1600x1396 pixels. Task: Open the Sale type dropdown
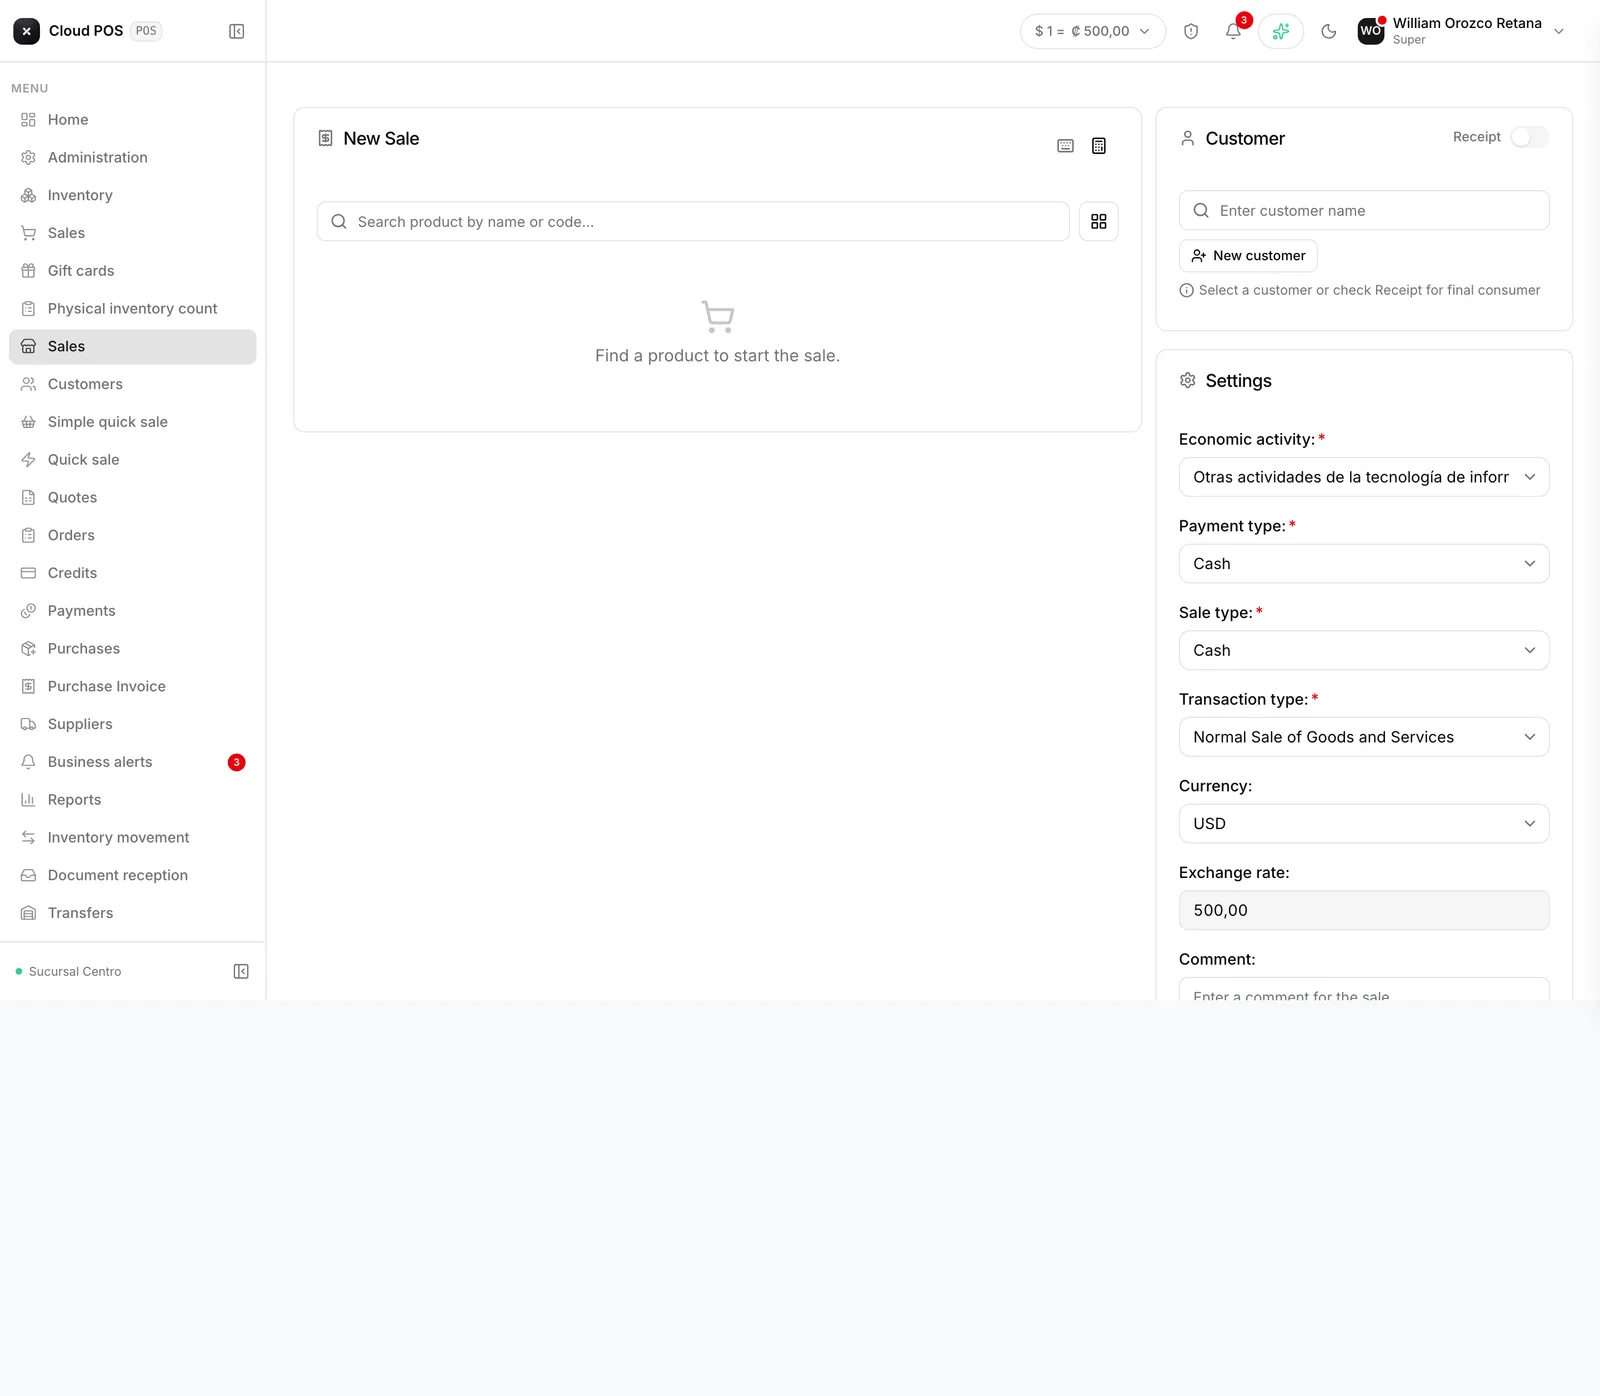coord(1364,650)
